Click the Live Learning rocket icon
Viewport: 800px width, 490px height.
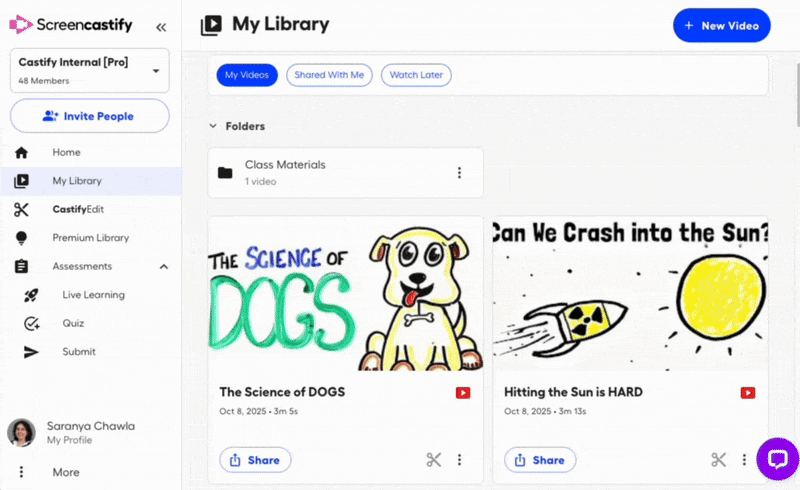(31, 295)
